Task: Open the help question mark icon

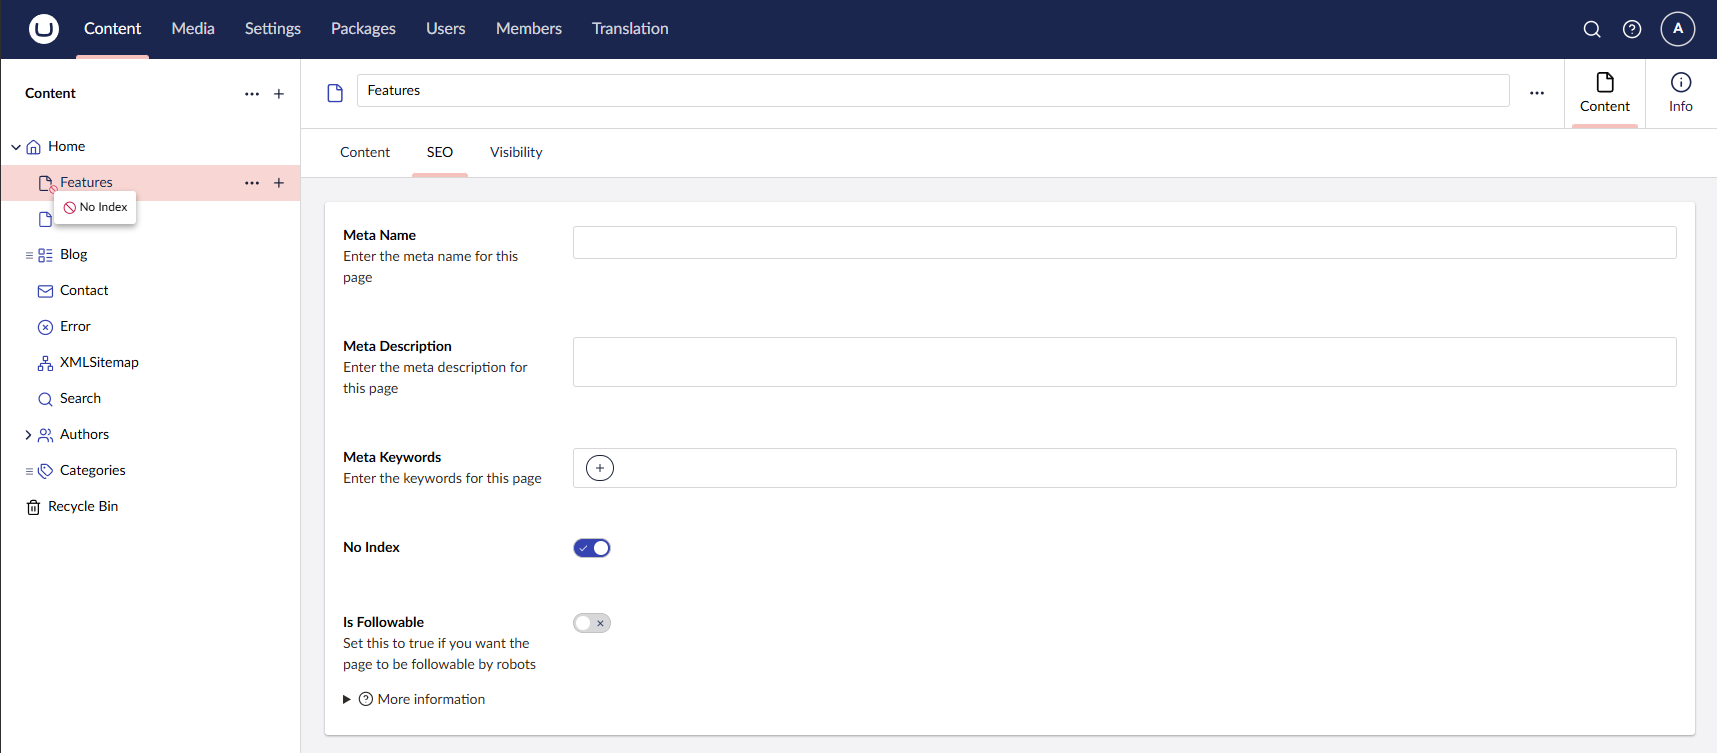Action: (1632, 29)
